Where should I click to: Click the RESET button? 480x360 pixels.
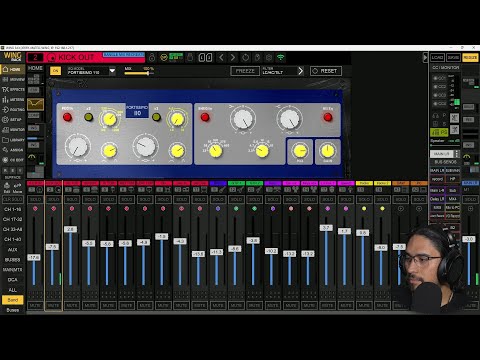(326, 71)
